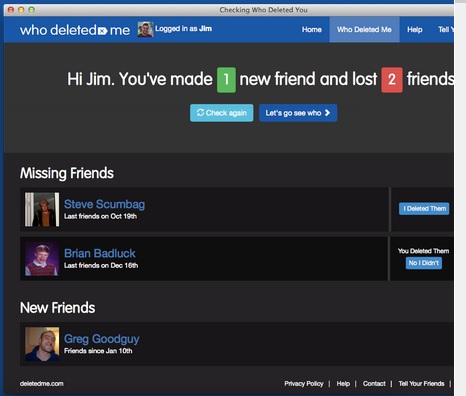The height and width of the screenshot is (396, 466).
Task: Click the deletedme.com footer link
Action: pos(42,384)
